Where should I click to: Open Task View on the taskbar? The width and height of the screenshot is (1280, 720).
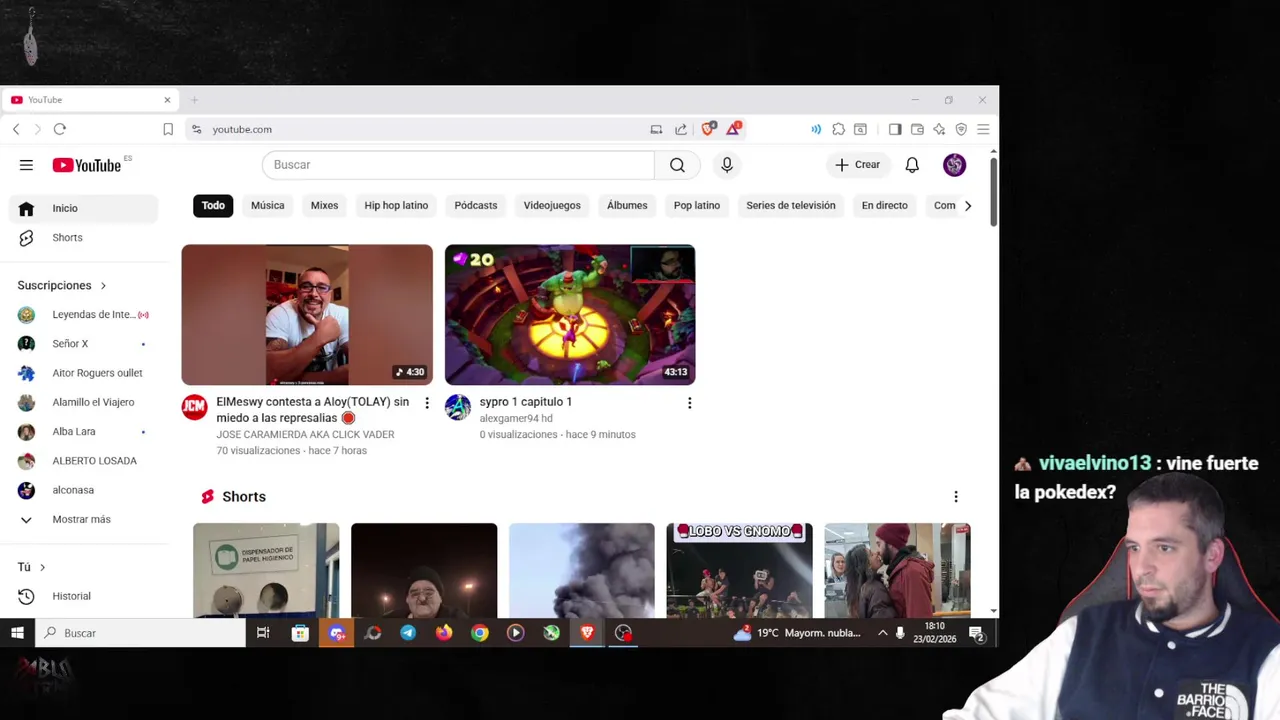click(263, 633)
